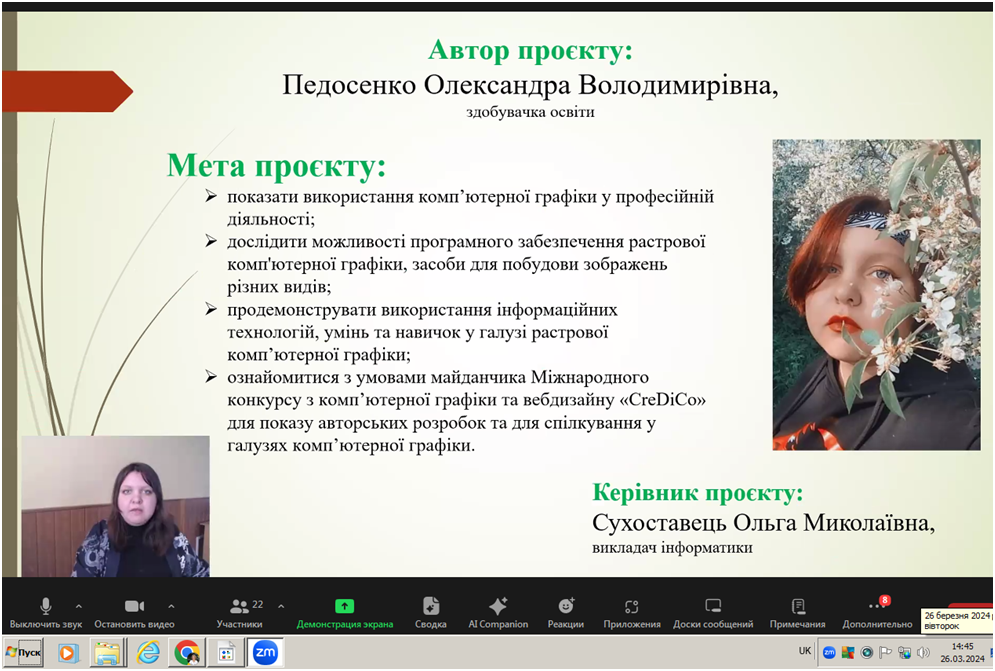Viewport: 995px width, 671px height.
Task: Click the heading "Керівник проєкту:"
Action: pos(697,493)
